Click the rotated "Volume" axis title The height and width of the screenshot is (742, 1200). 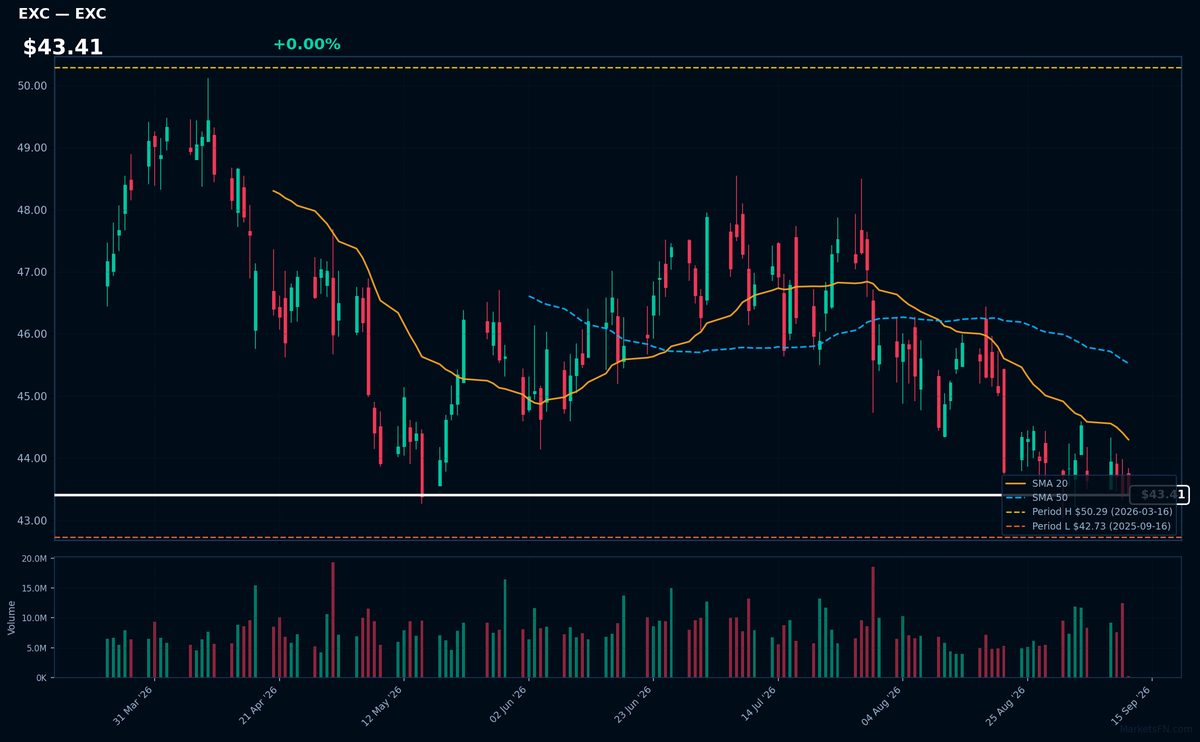click(x=11, y=617)
